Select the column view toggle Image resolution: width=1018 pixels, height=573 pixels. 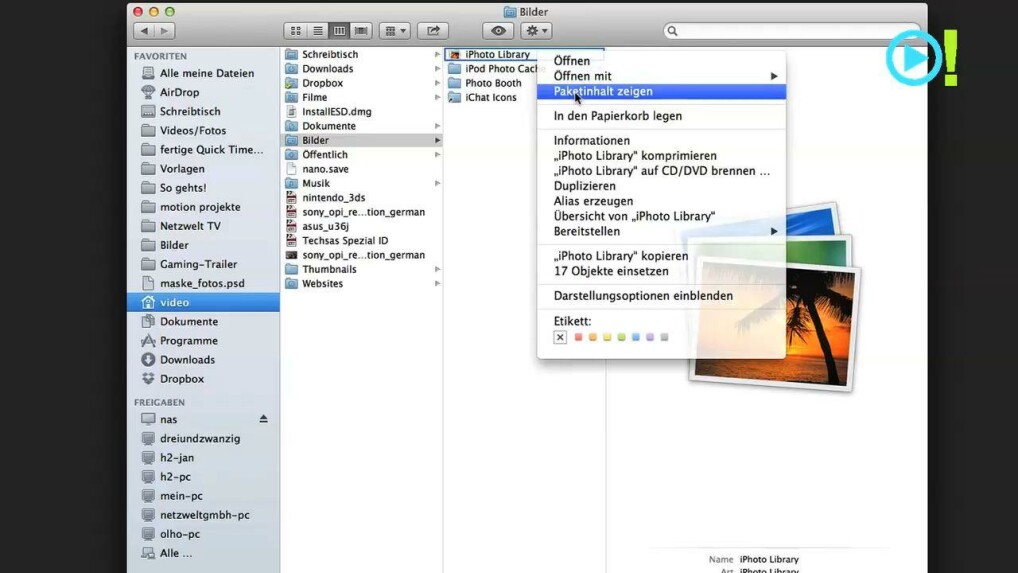[340, 31]
